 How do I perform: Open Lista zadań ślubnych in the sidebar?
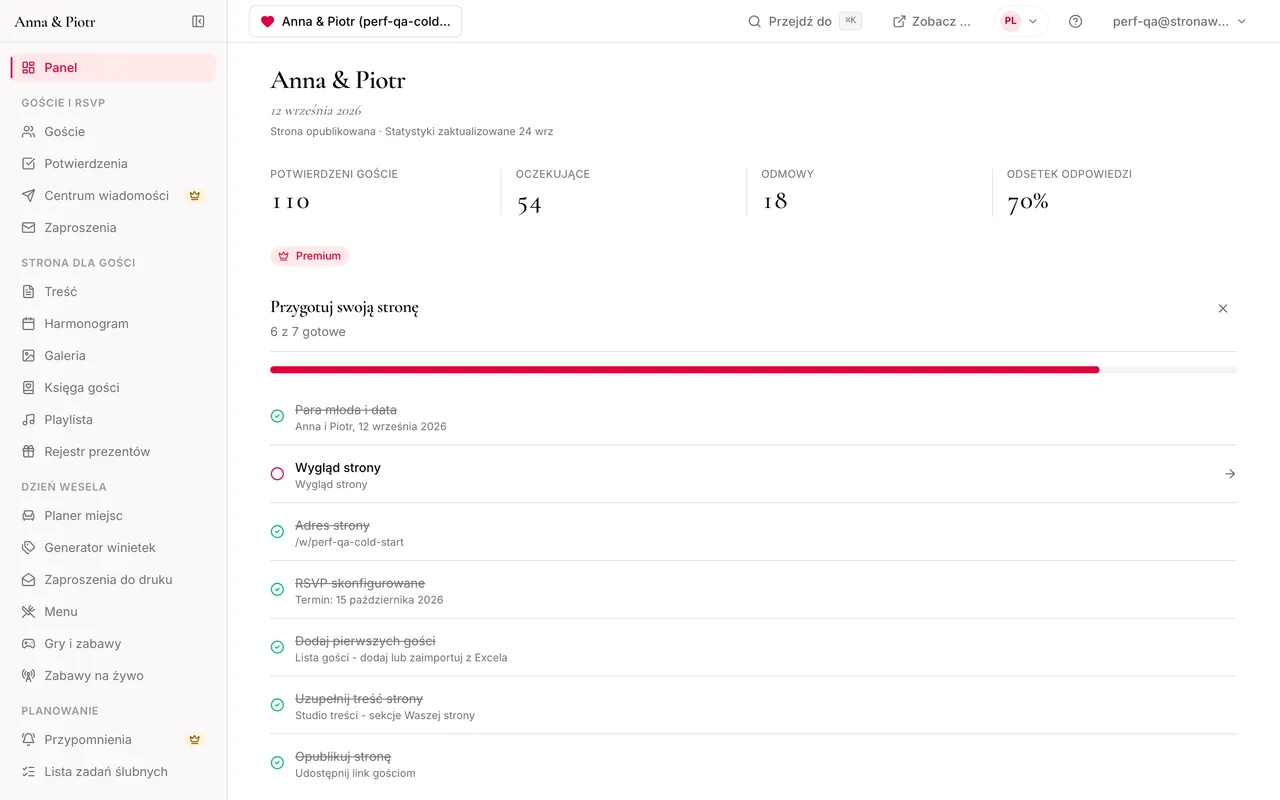(113, 771)
